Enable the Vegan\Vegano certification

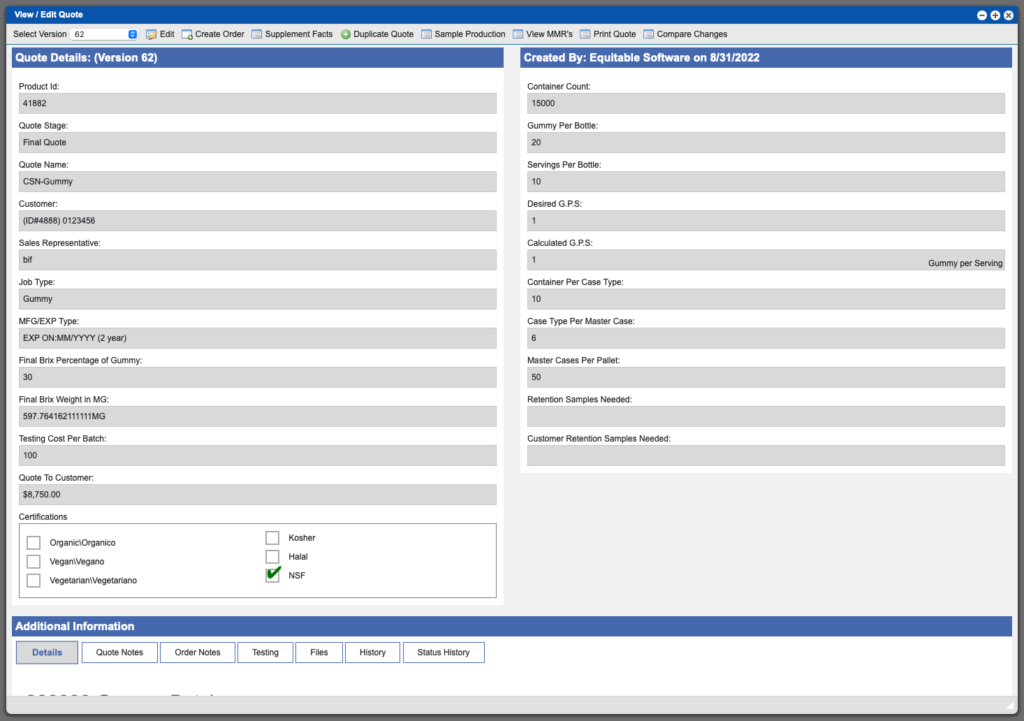(x=33, y=561)
